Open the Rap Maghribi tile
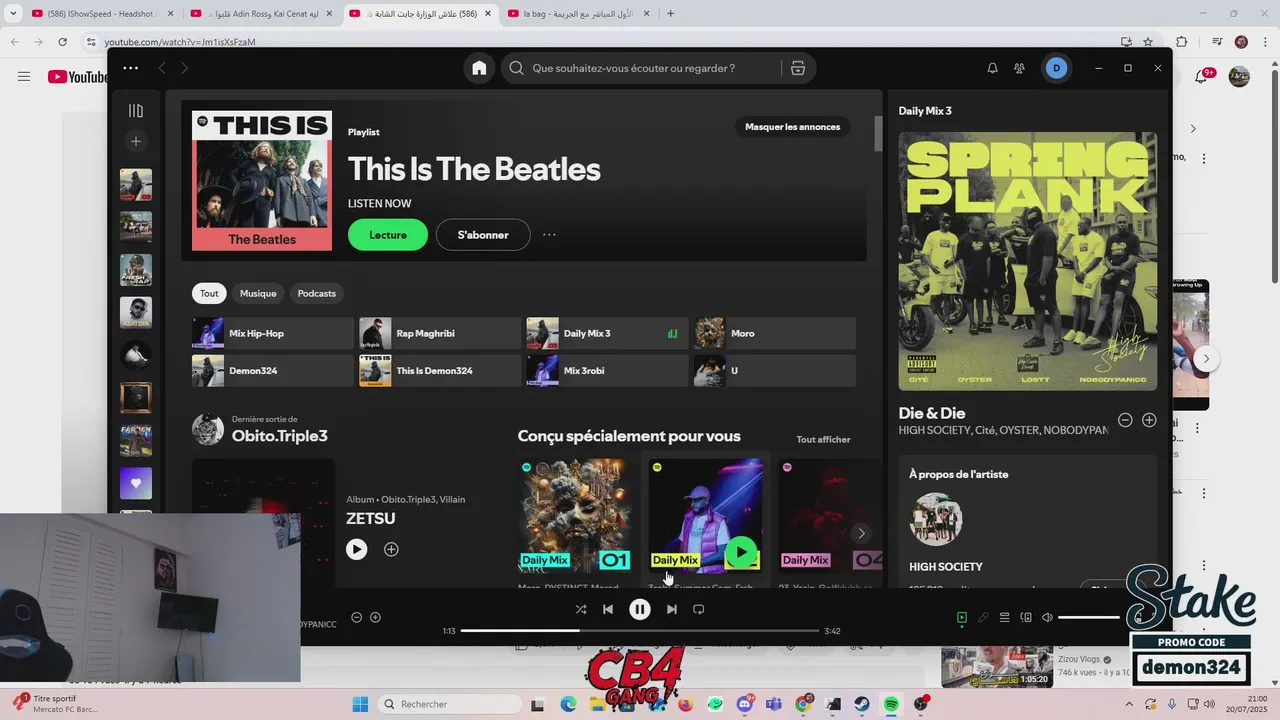Image resolution: width=1280 pixels, height=720 pixels. pos(440,333)
